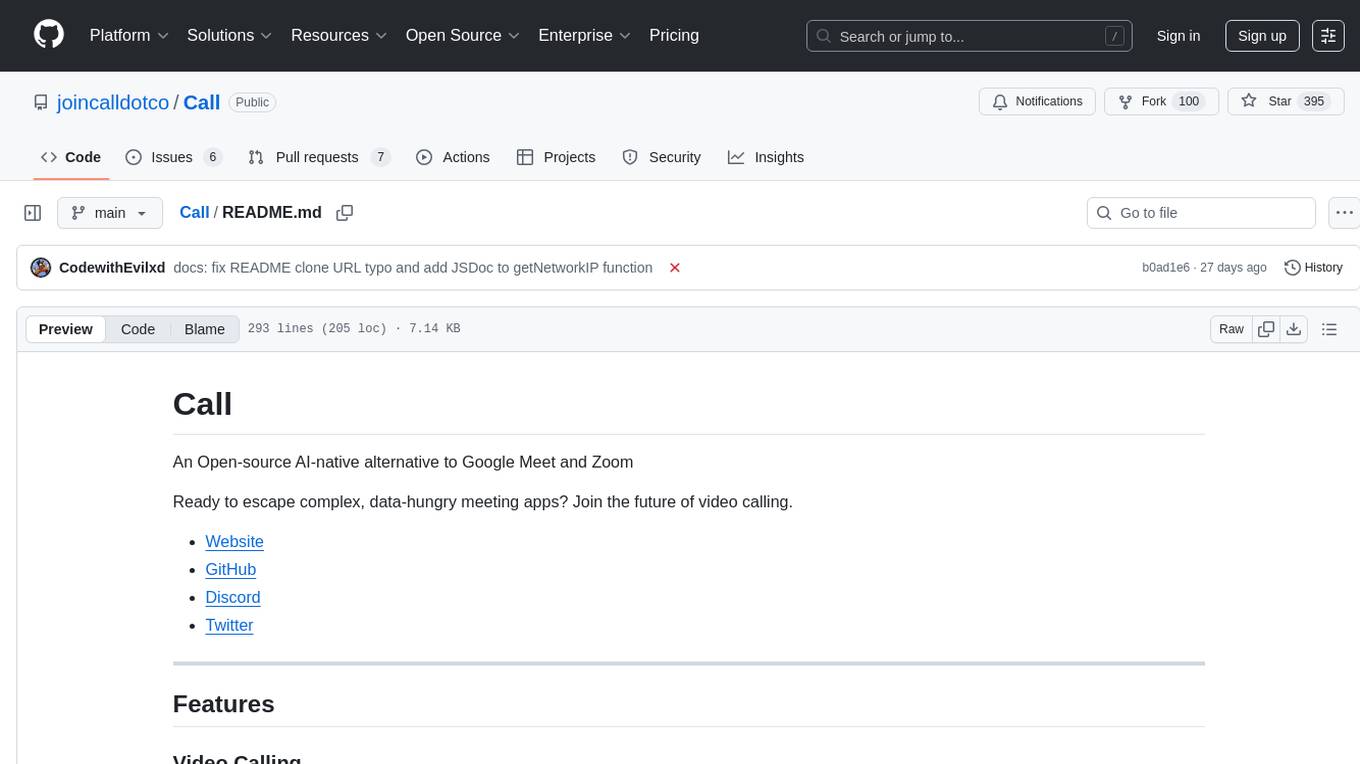Image resolution: width=1360 pixels, height=764 pixels.
Task: Open Notifications for this repository
Action: tap(1038, 102)
